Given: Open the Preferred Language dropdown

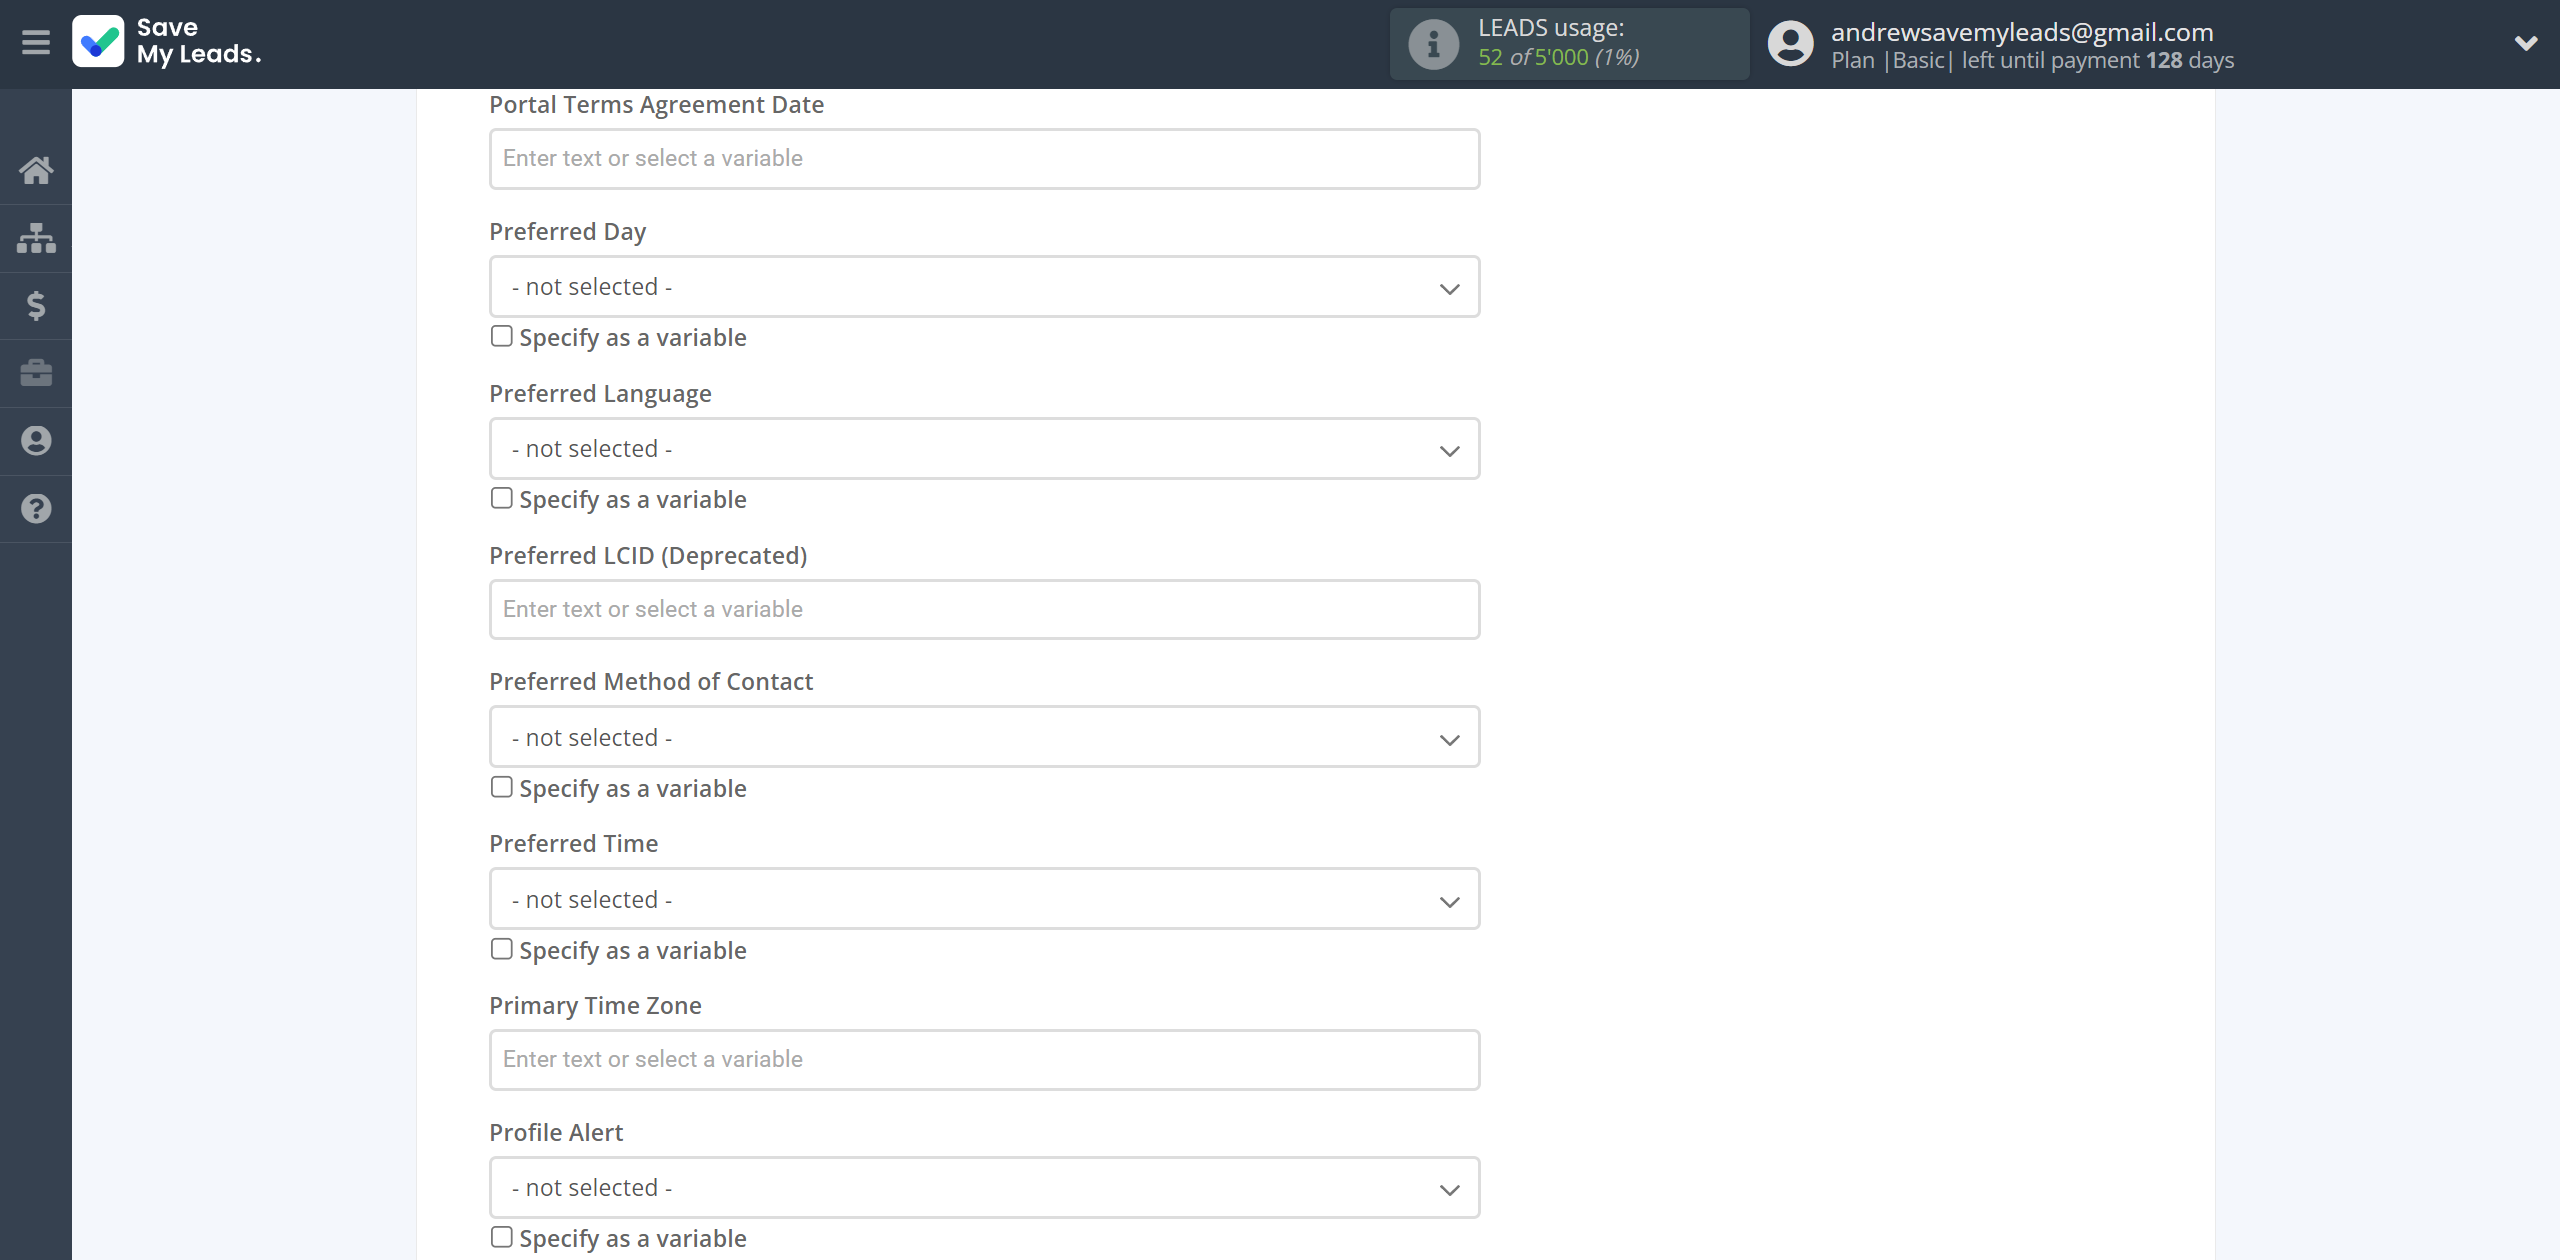Looking at the screenshot, I should (984, 449).
